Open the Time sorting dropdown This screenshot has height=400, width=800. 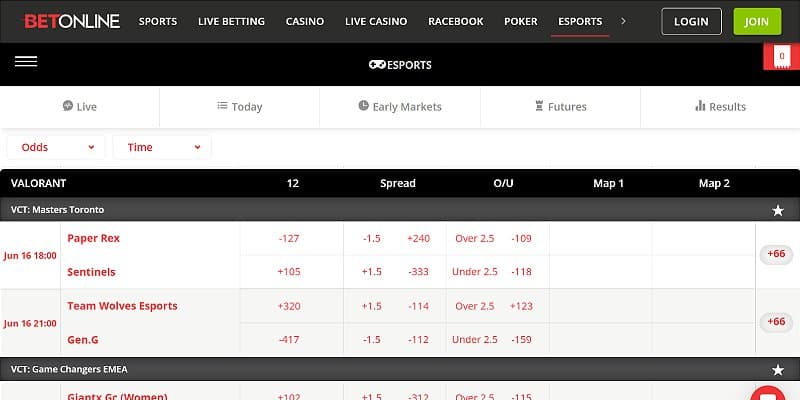[x=162, y=147]
